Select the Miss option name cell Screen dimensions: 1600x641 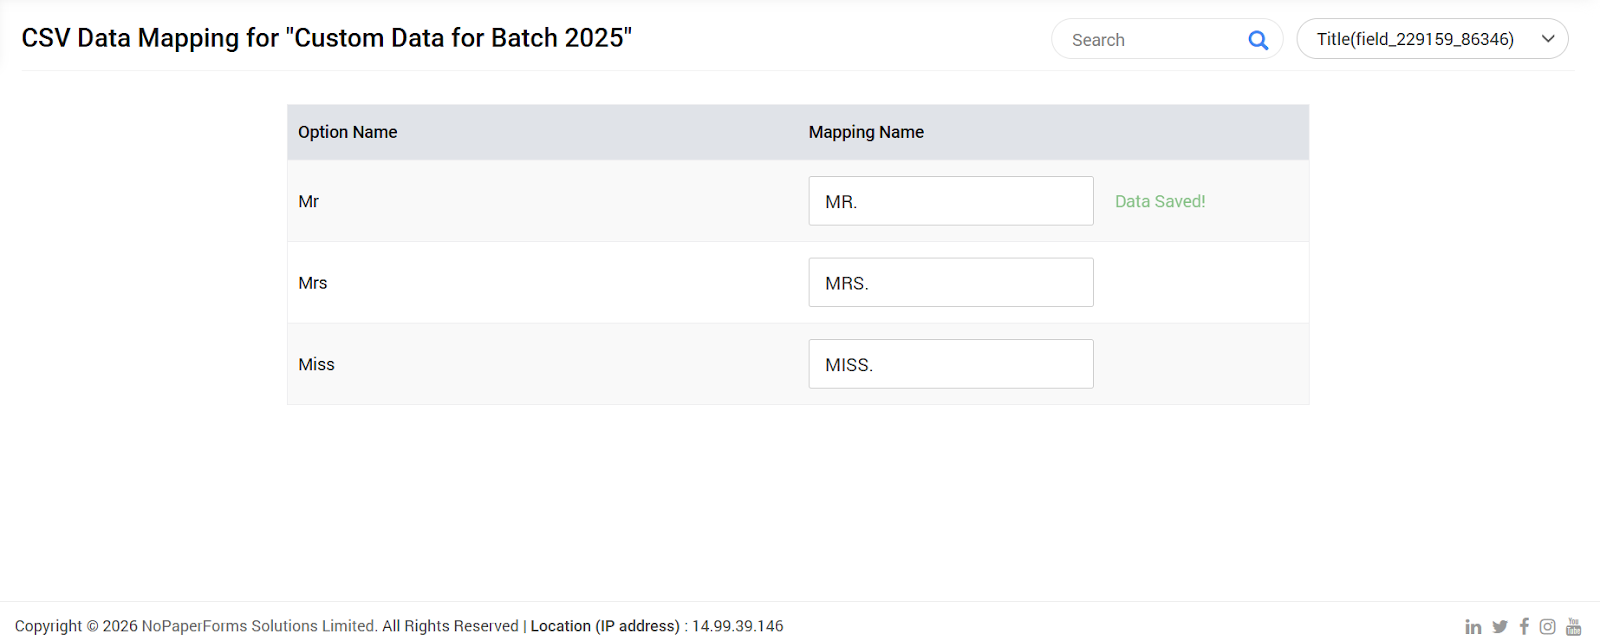[316, 365]
